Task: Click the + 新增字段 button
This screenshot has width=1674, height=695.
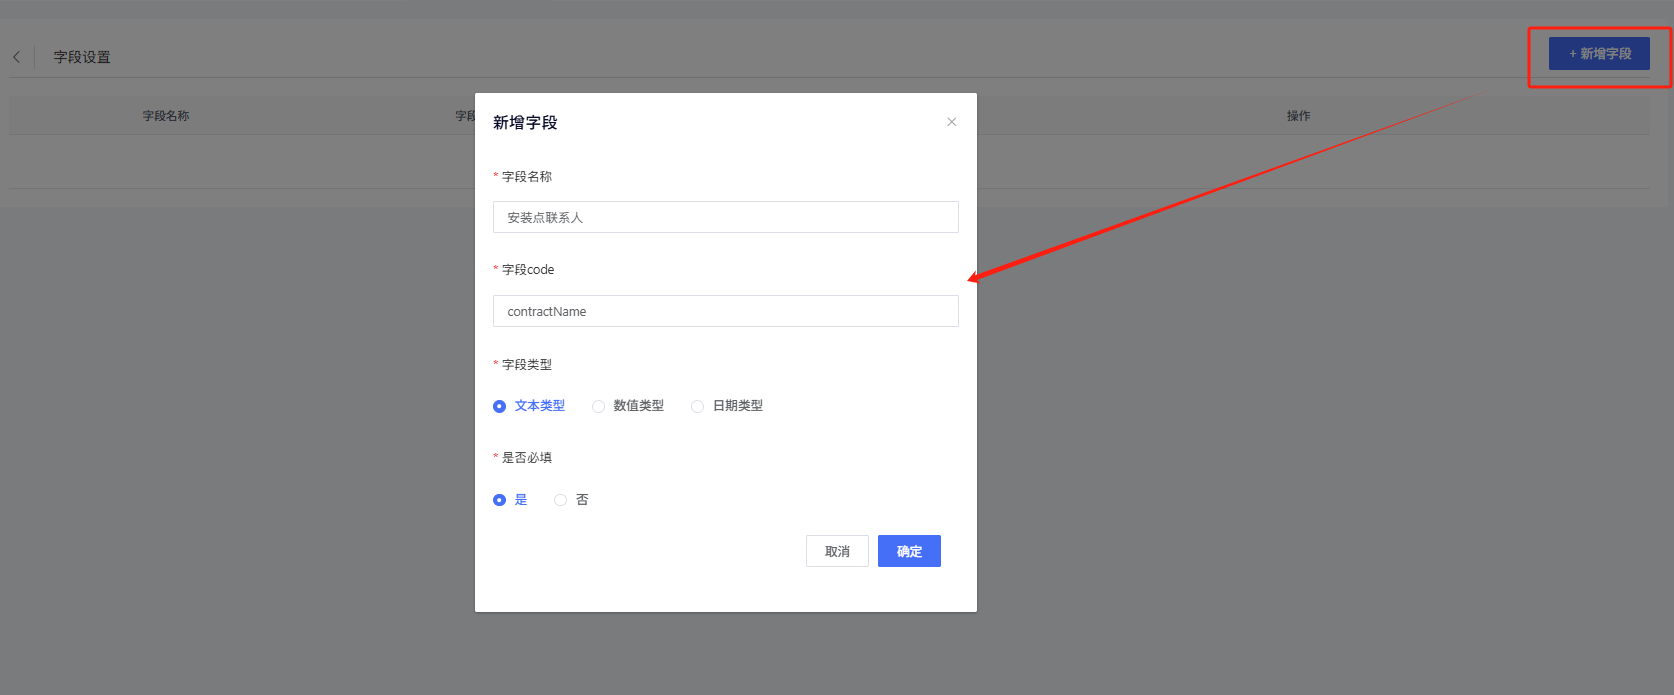Action: (1598, 54)
